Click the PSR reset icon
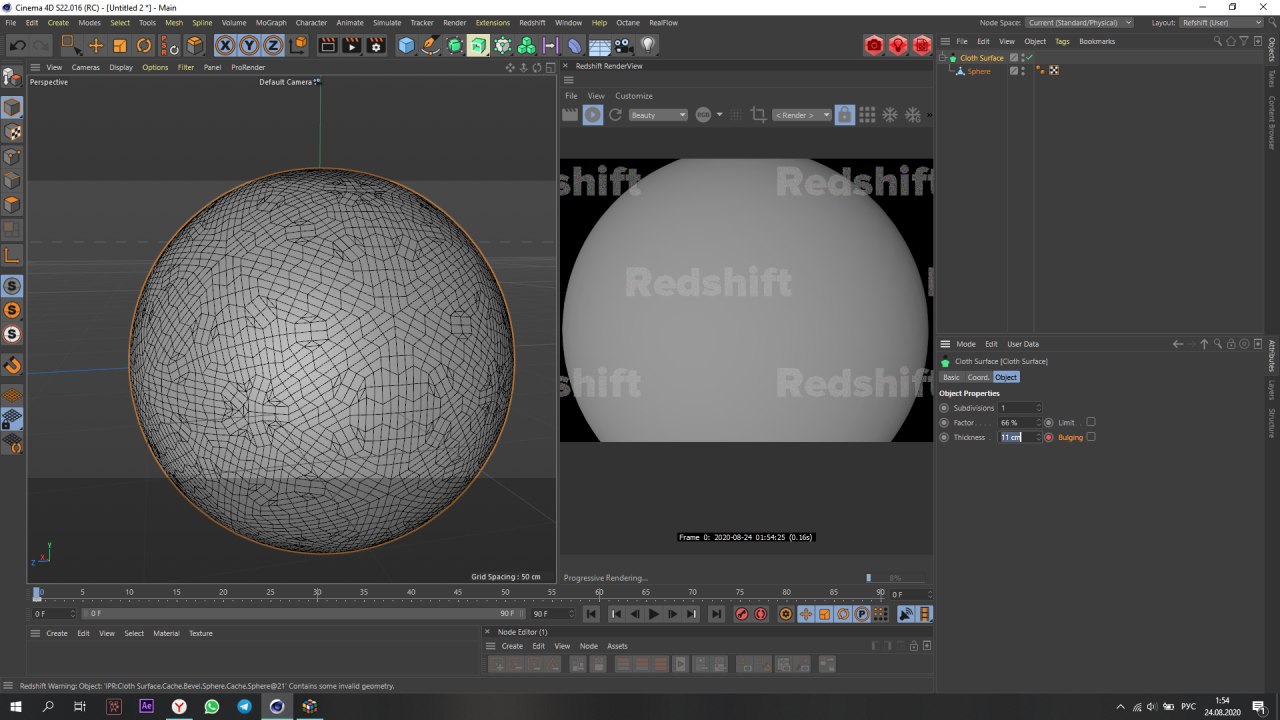Screen dimensions: 1280x720 point(168,45)
